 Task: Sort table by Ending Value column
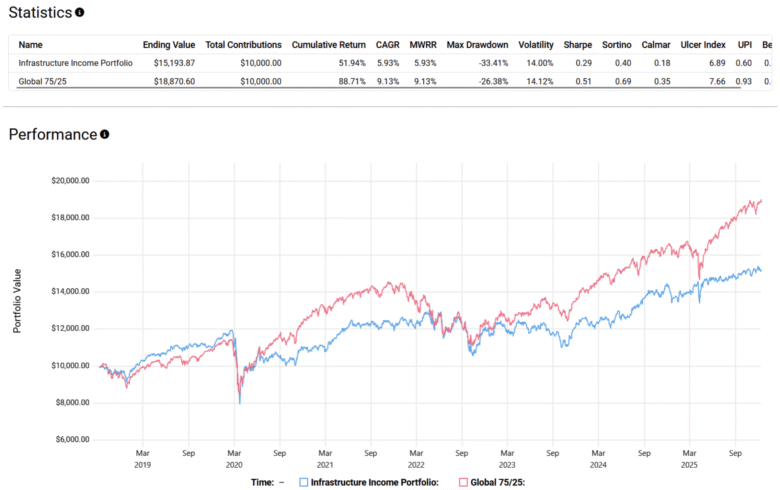tap(170, 45)
